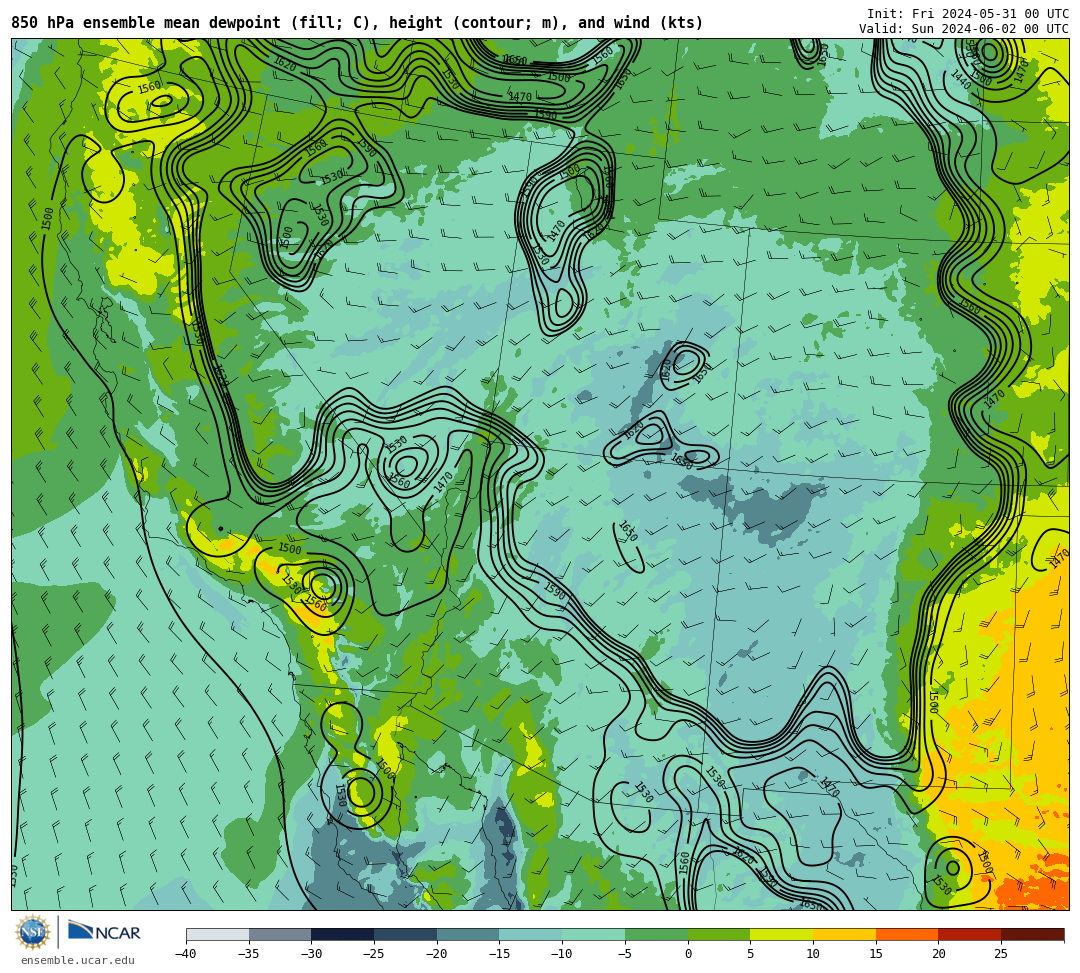
Task: Click the -25 colorbar tick label
Action: pos(373,954)
